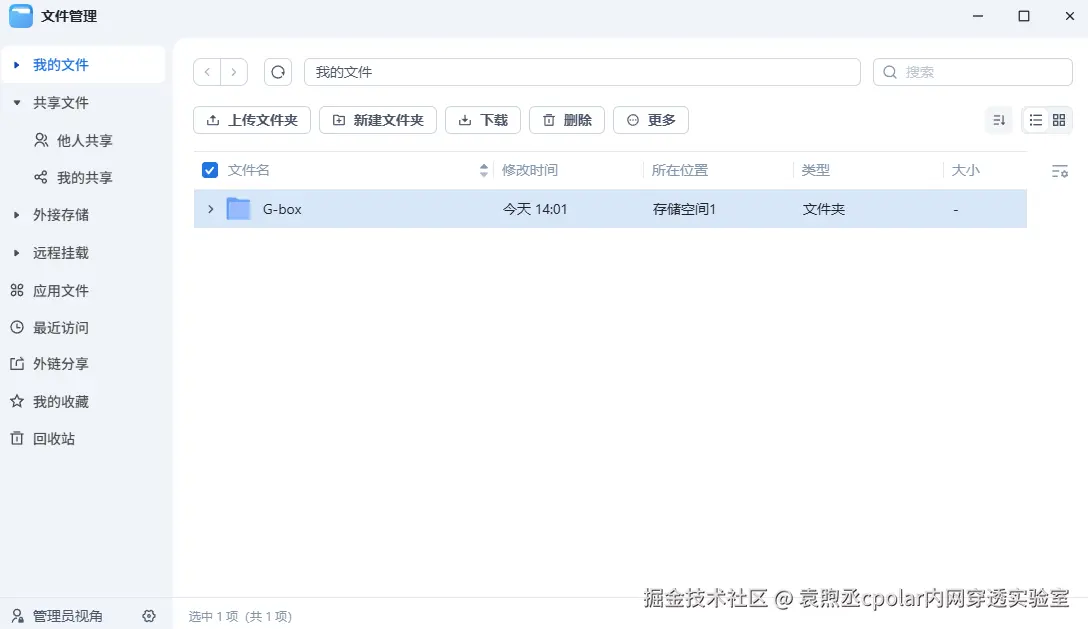Click 文件夹 type cell
The height and width of the screenshot is (629, 1088).
(824, 209)
